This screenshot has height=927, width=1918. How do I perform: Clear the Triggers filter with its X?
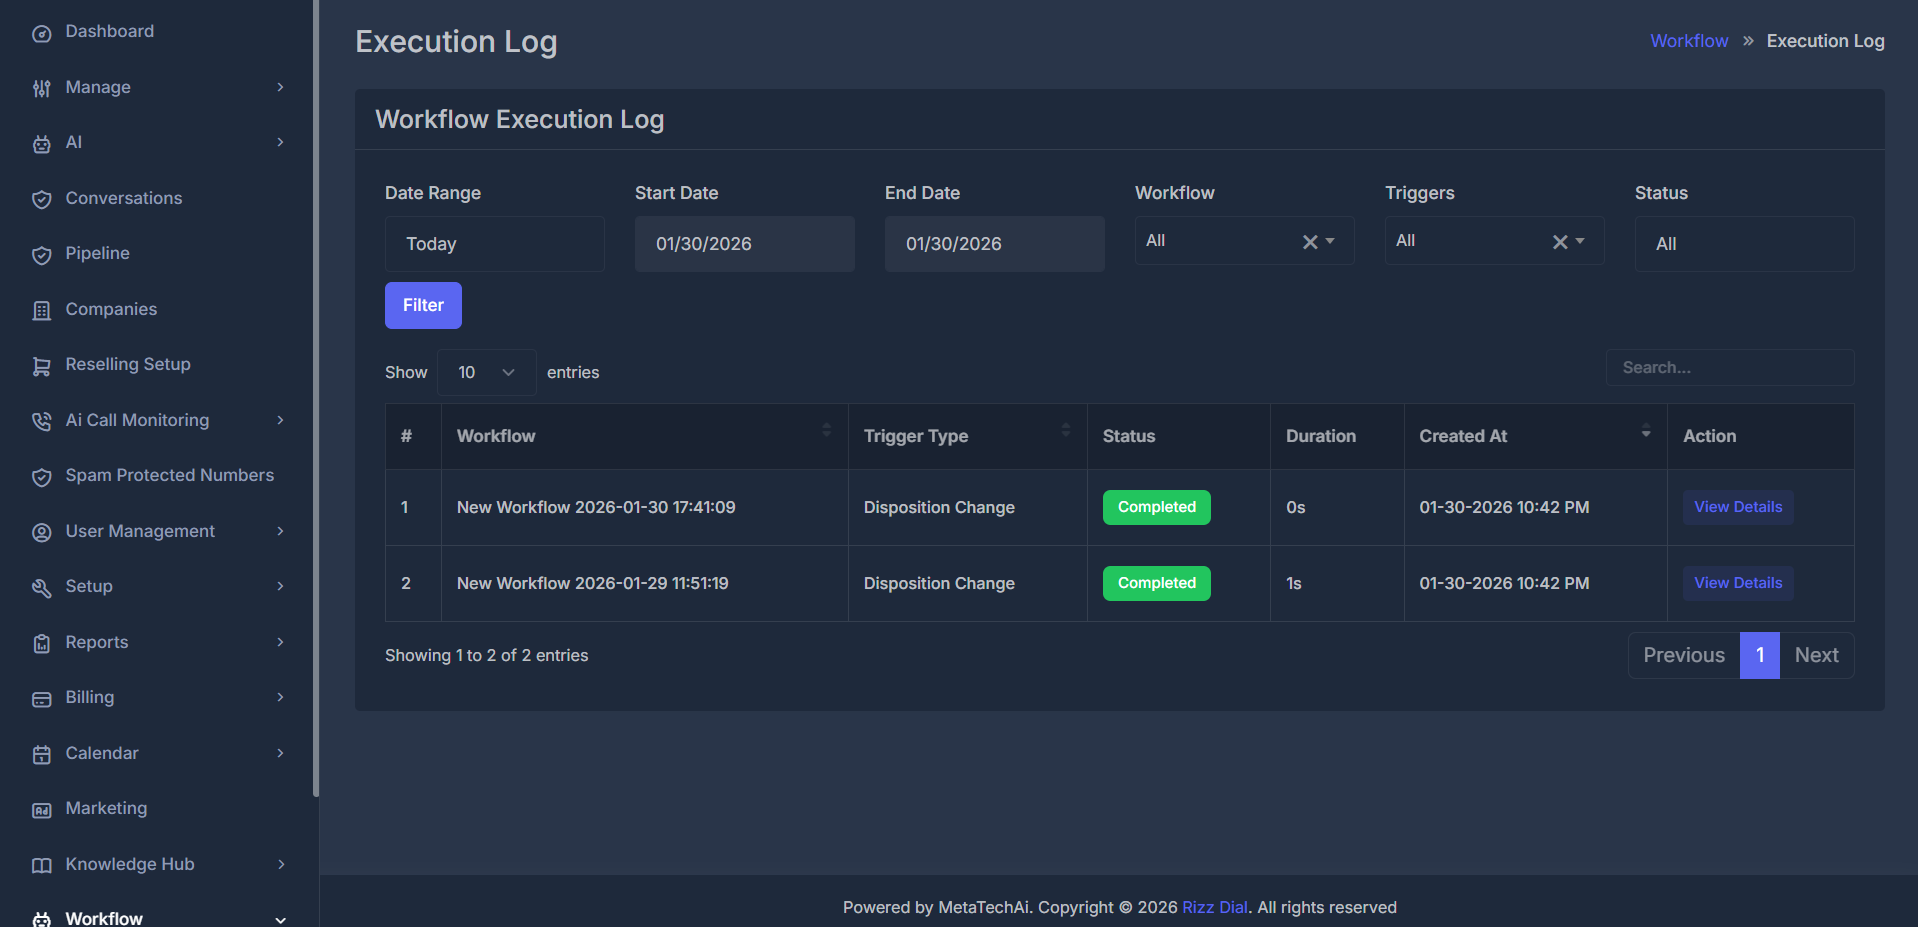click(x=1560, y=240)
